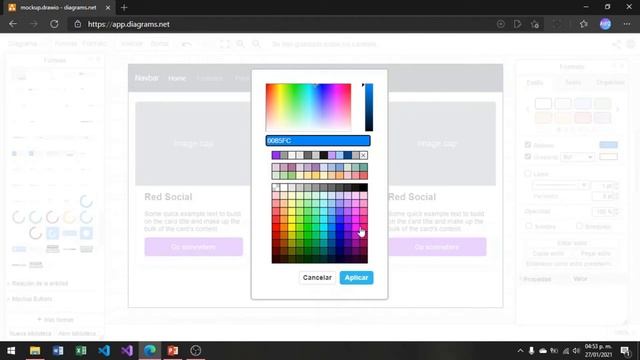This screenshot has width=640, height=360.
Task: Open Visual Studio from the taskbar
Action: tap(127, 351)
